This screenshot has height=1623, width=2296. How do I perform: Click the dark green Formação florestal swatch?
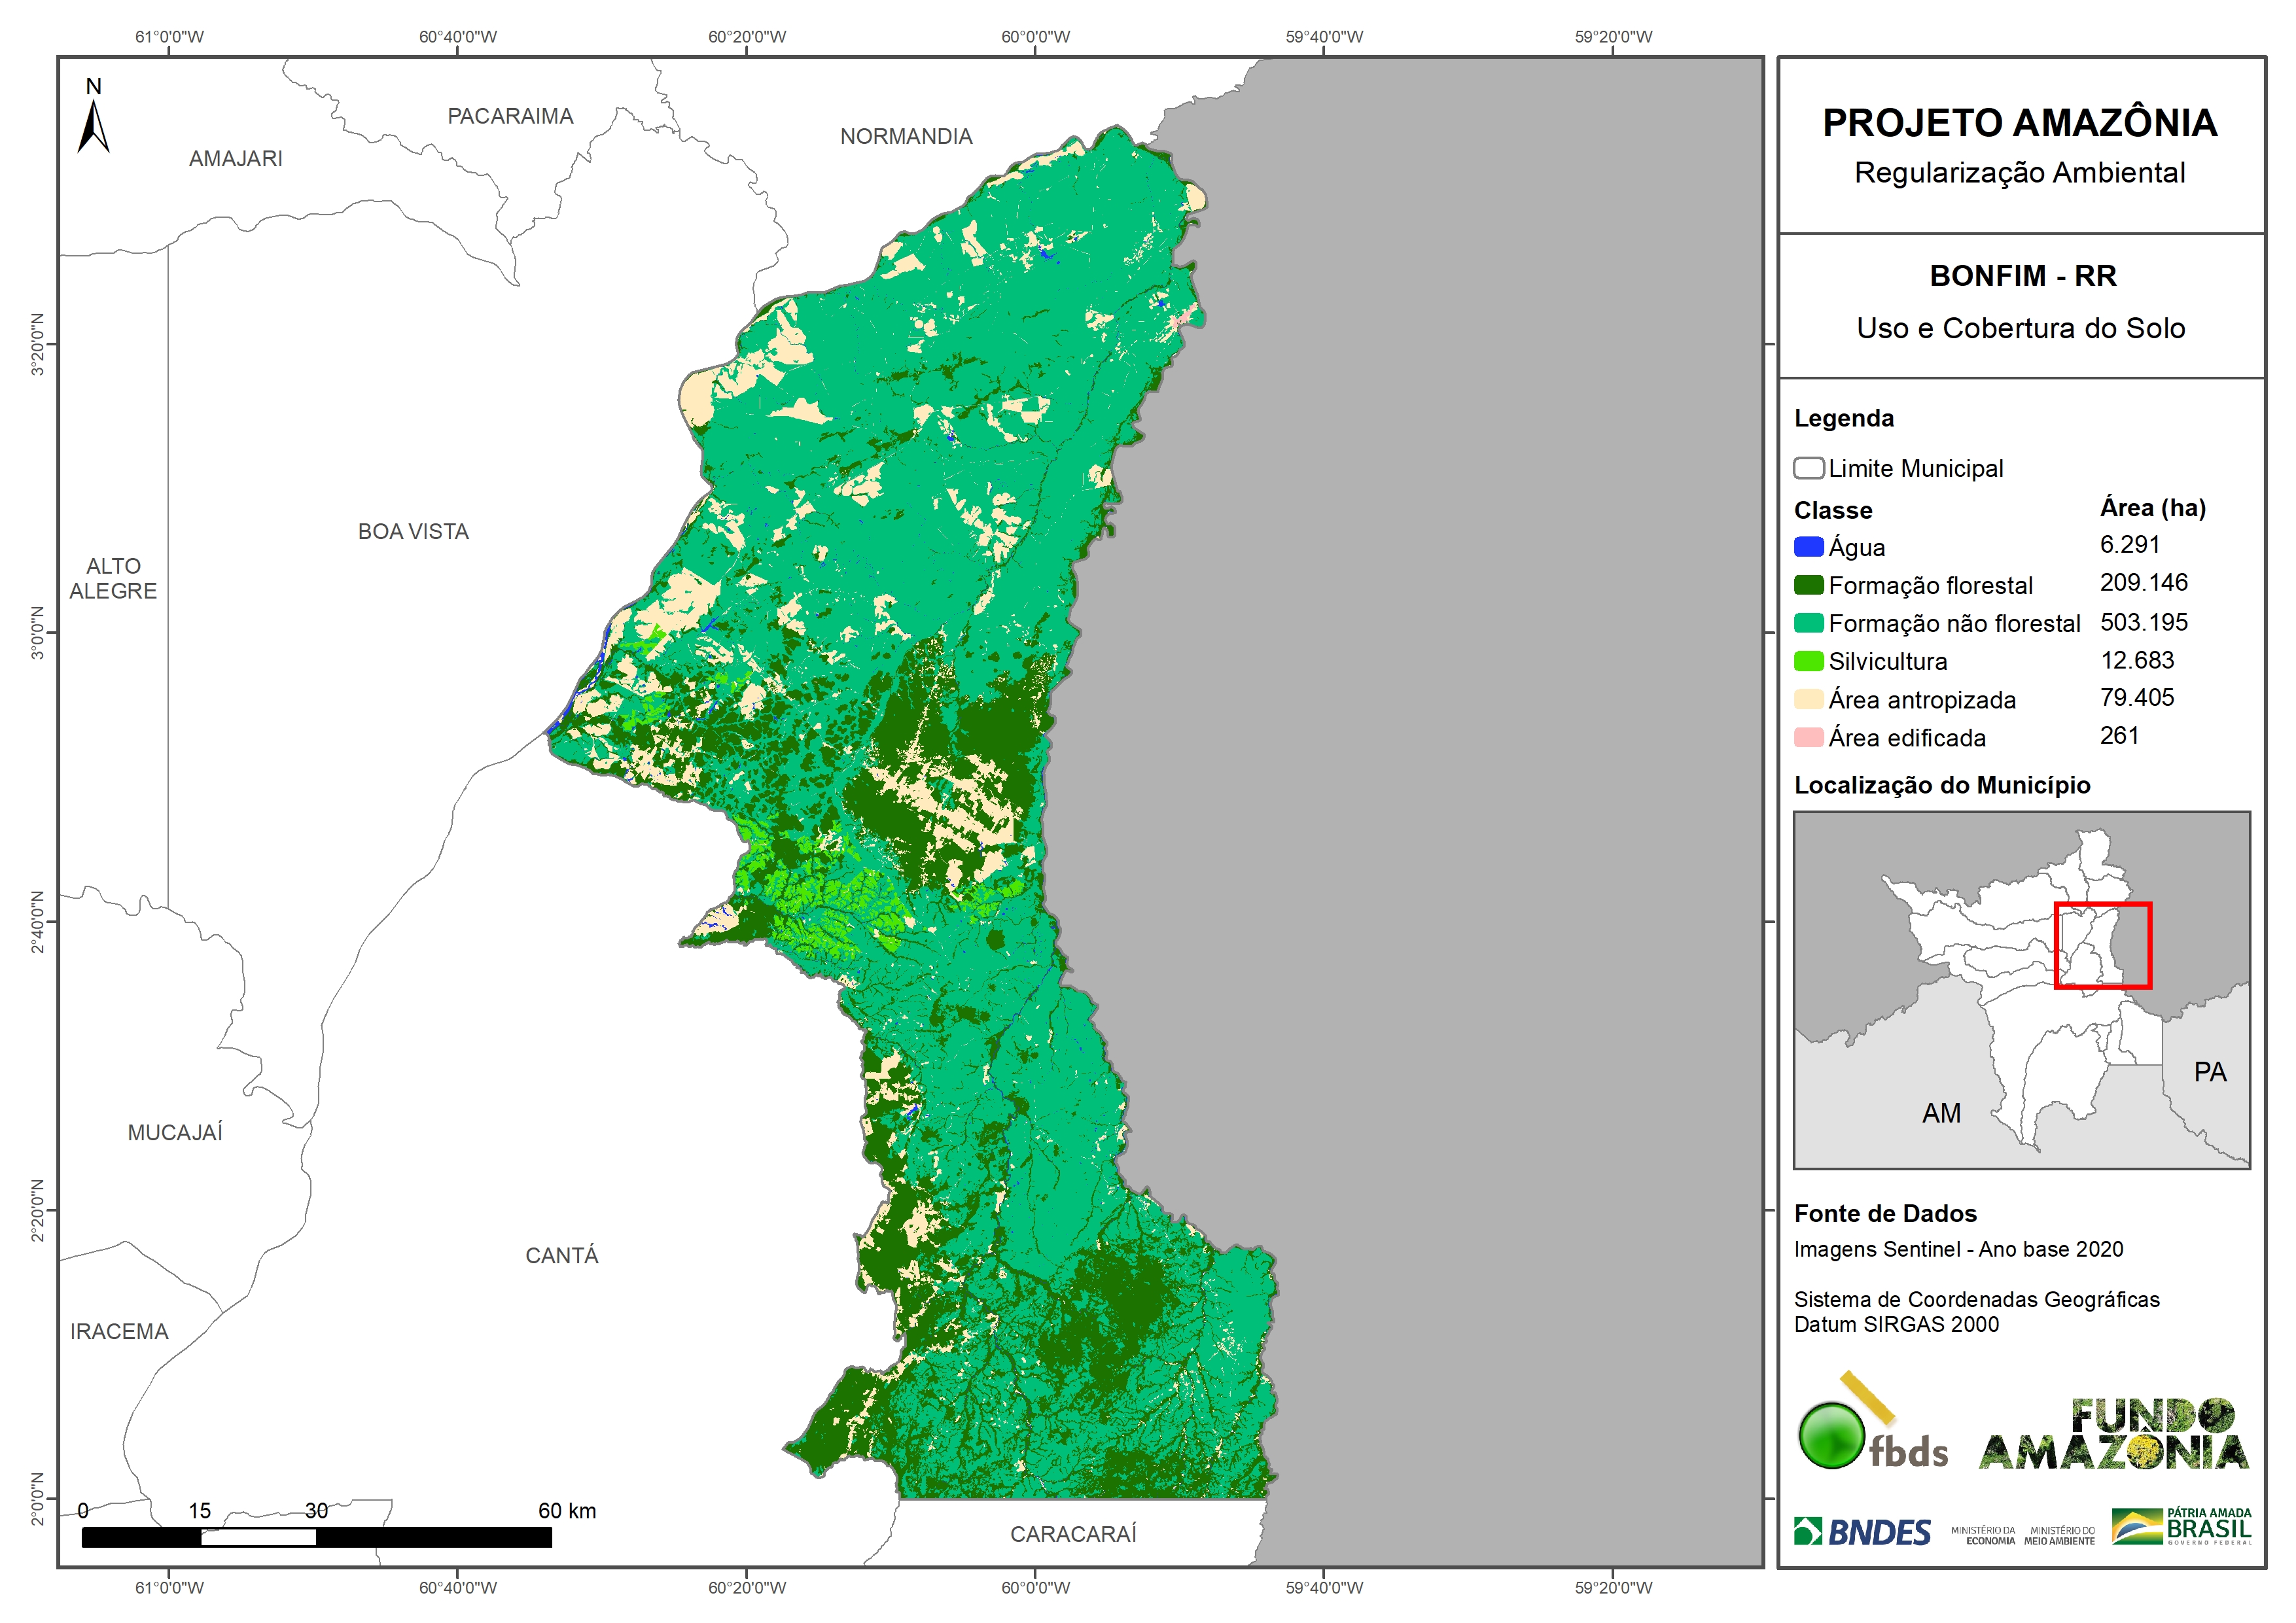pos(1808,585)
